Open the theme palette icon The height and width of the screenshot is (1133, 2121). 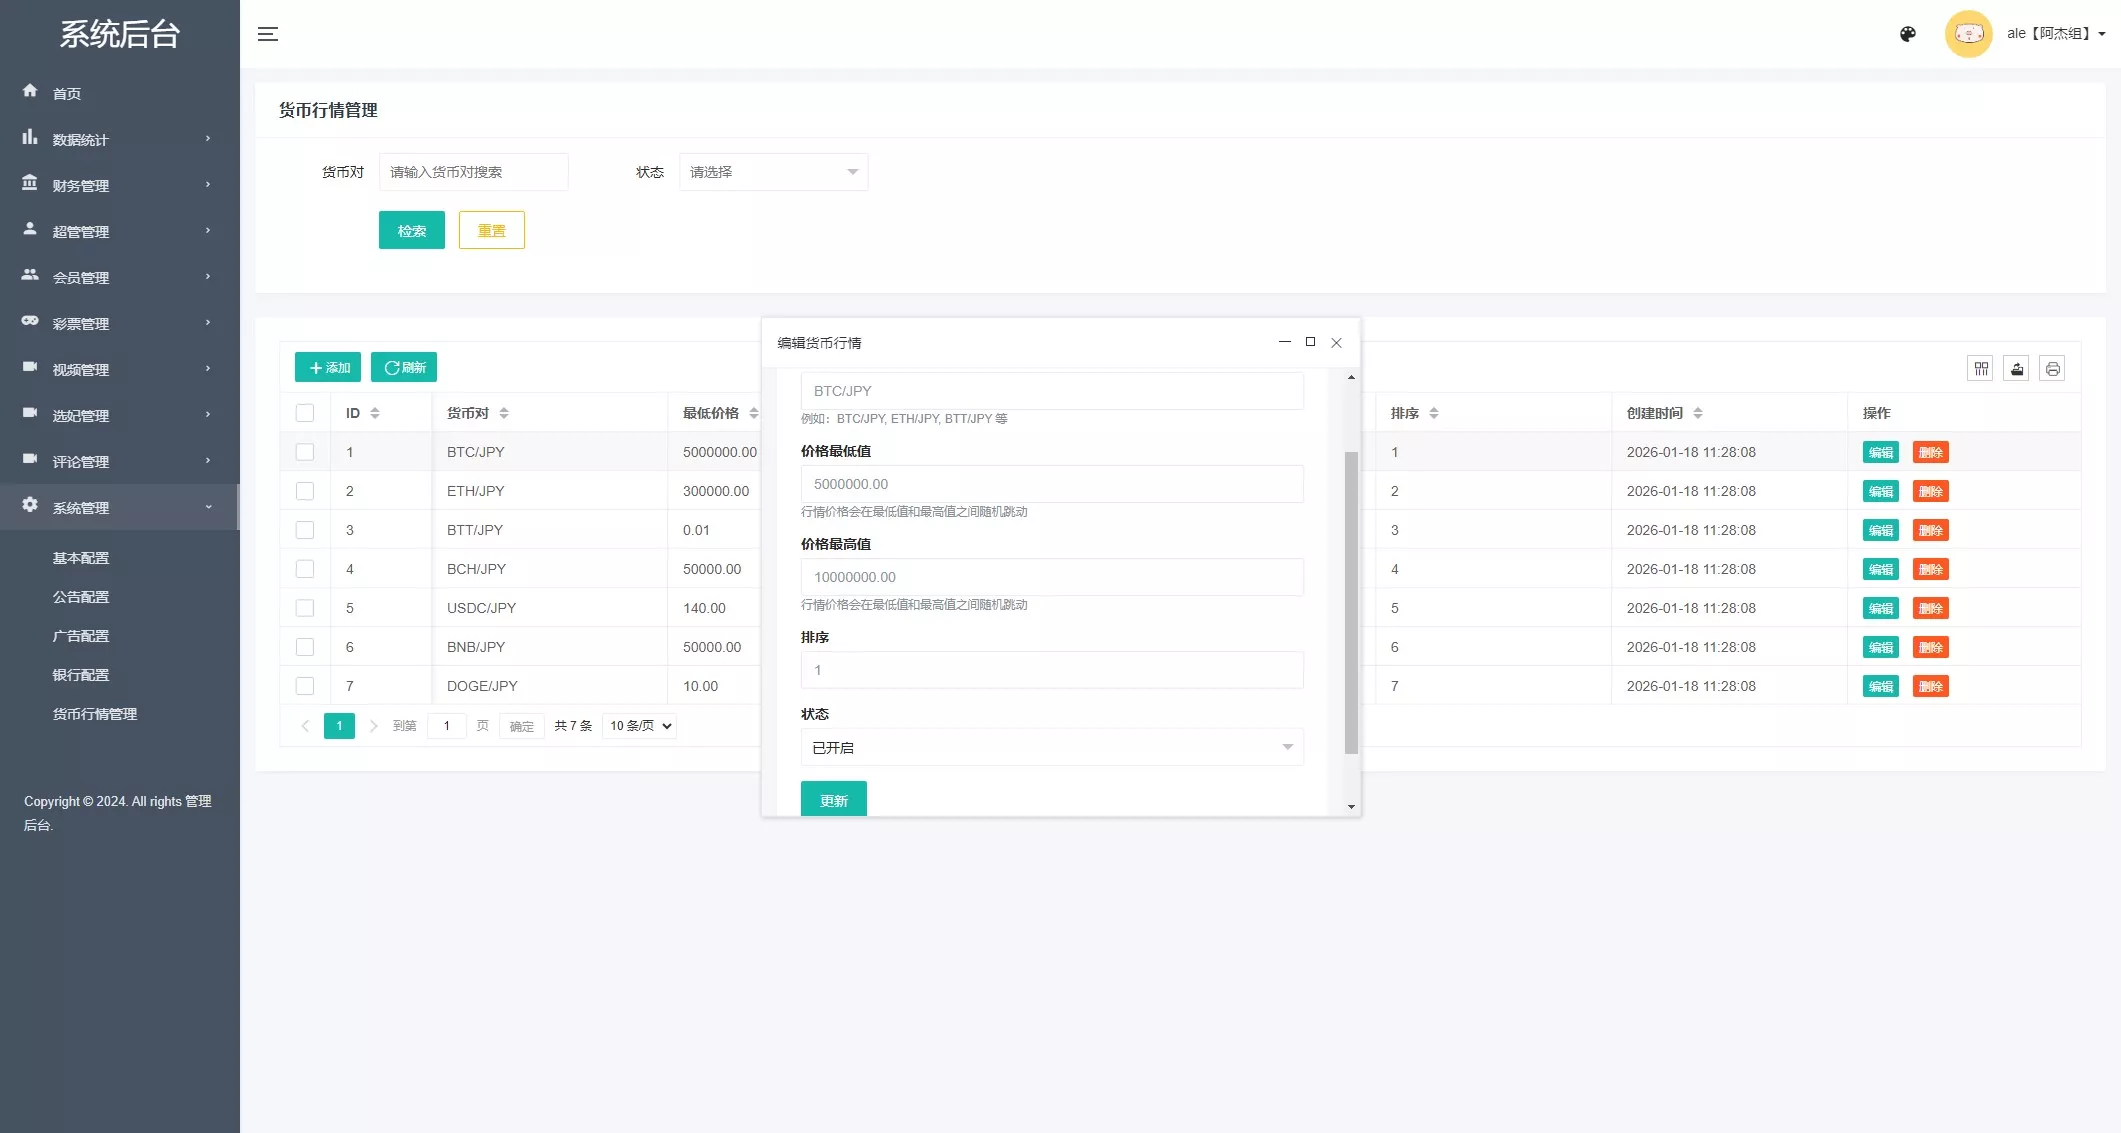click(x=1908, y=34)
